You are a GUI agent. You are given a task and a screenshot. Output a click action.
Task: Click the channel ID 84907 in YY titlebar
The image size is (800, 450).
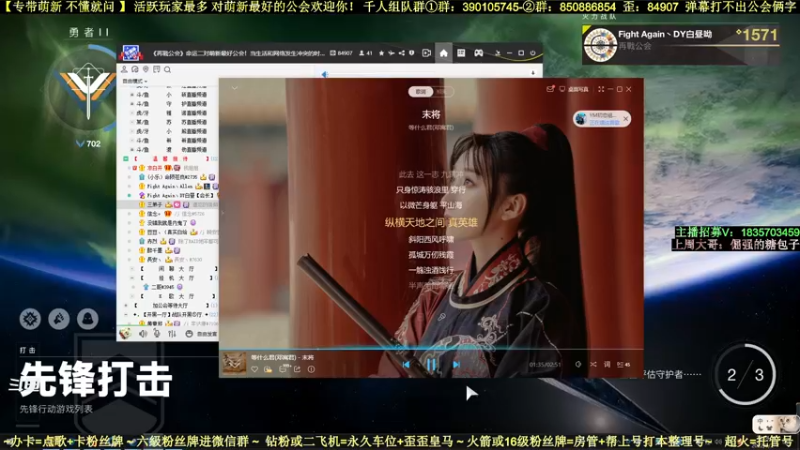point(341,53)
